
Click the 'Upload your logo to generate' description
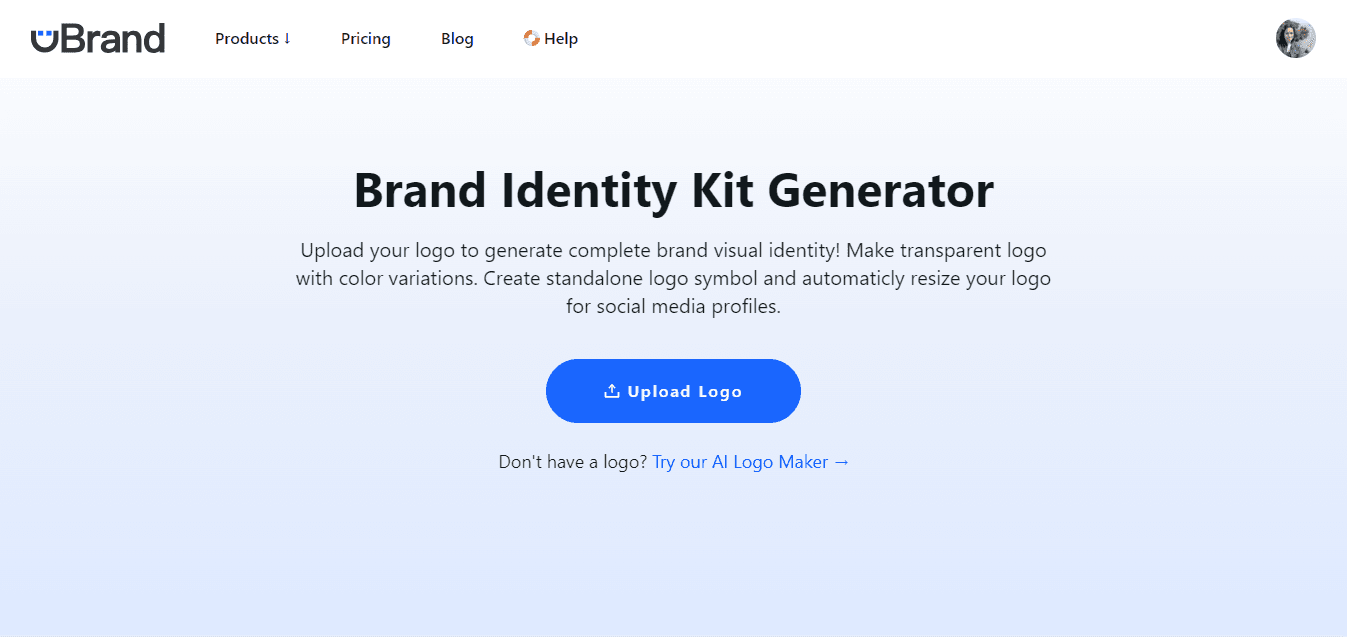[673, 278]
